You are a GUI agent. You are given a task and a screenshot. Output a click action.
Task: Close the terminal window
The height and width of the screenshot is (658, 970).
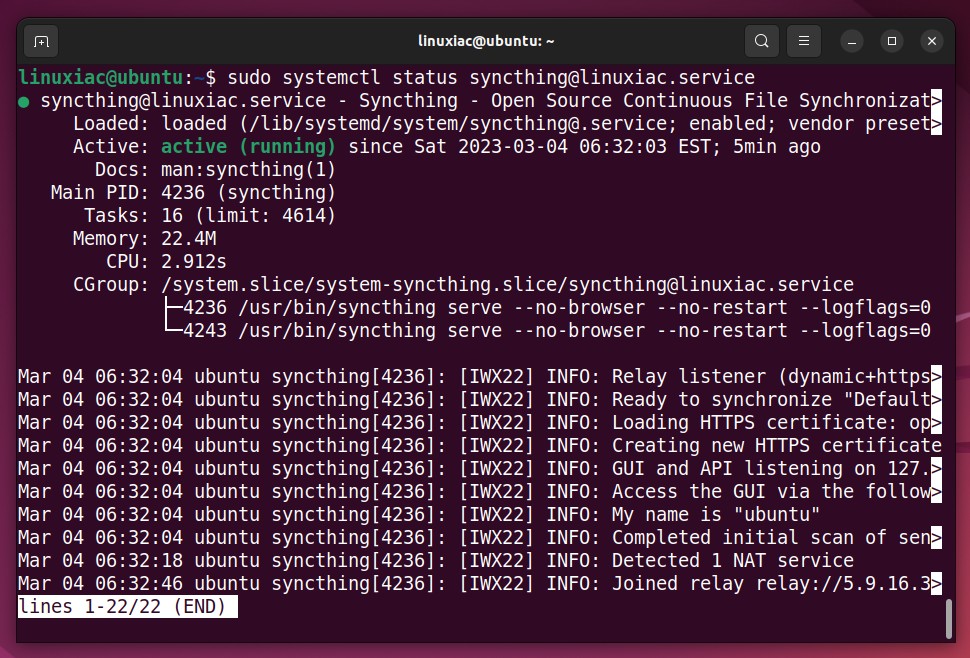click(x=932, y=41)
